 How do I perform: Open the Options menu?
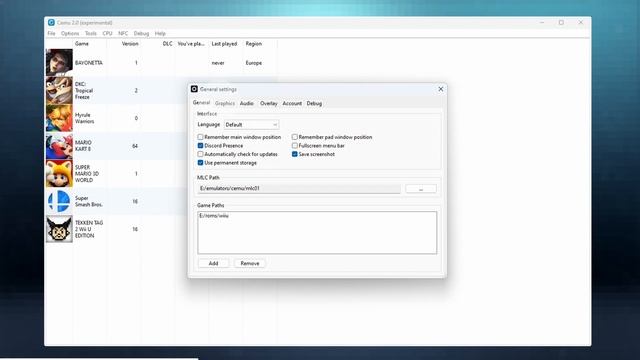coord(70,33)
